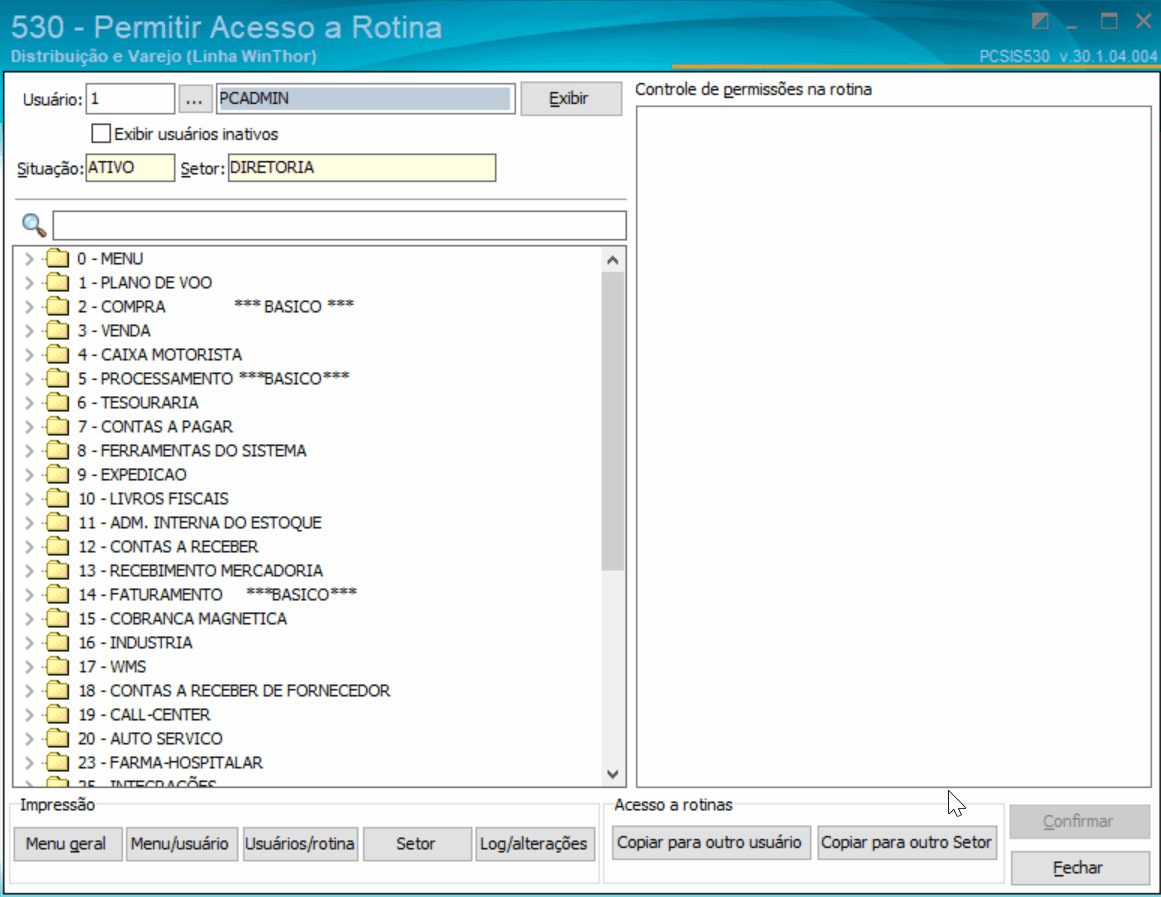Screen dimensions: 1161x897
Task: Click folder icon of 11 - ADM. INTERNA DO ESTOQUE
Action: coord(58,522)
